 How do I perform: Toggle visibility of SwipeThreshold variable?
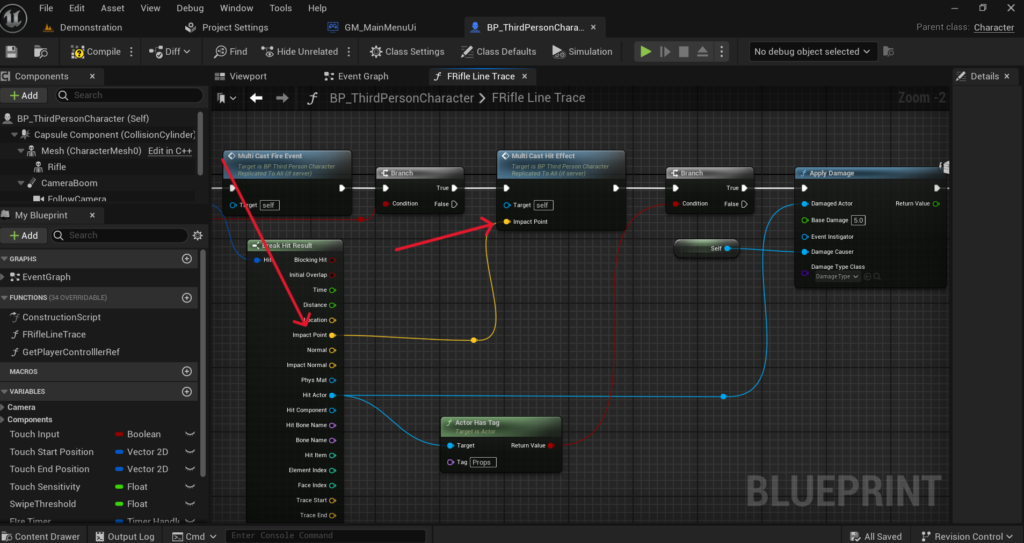190,504
